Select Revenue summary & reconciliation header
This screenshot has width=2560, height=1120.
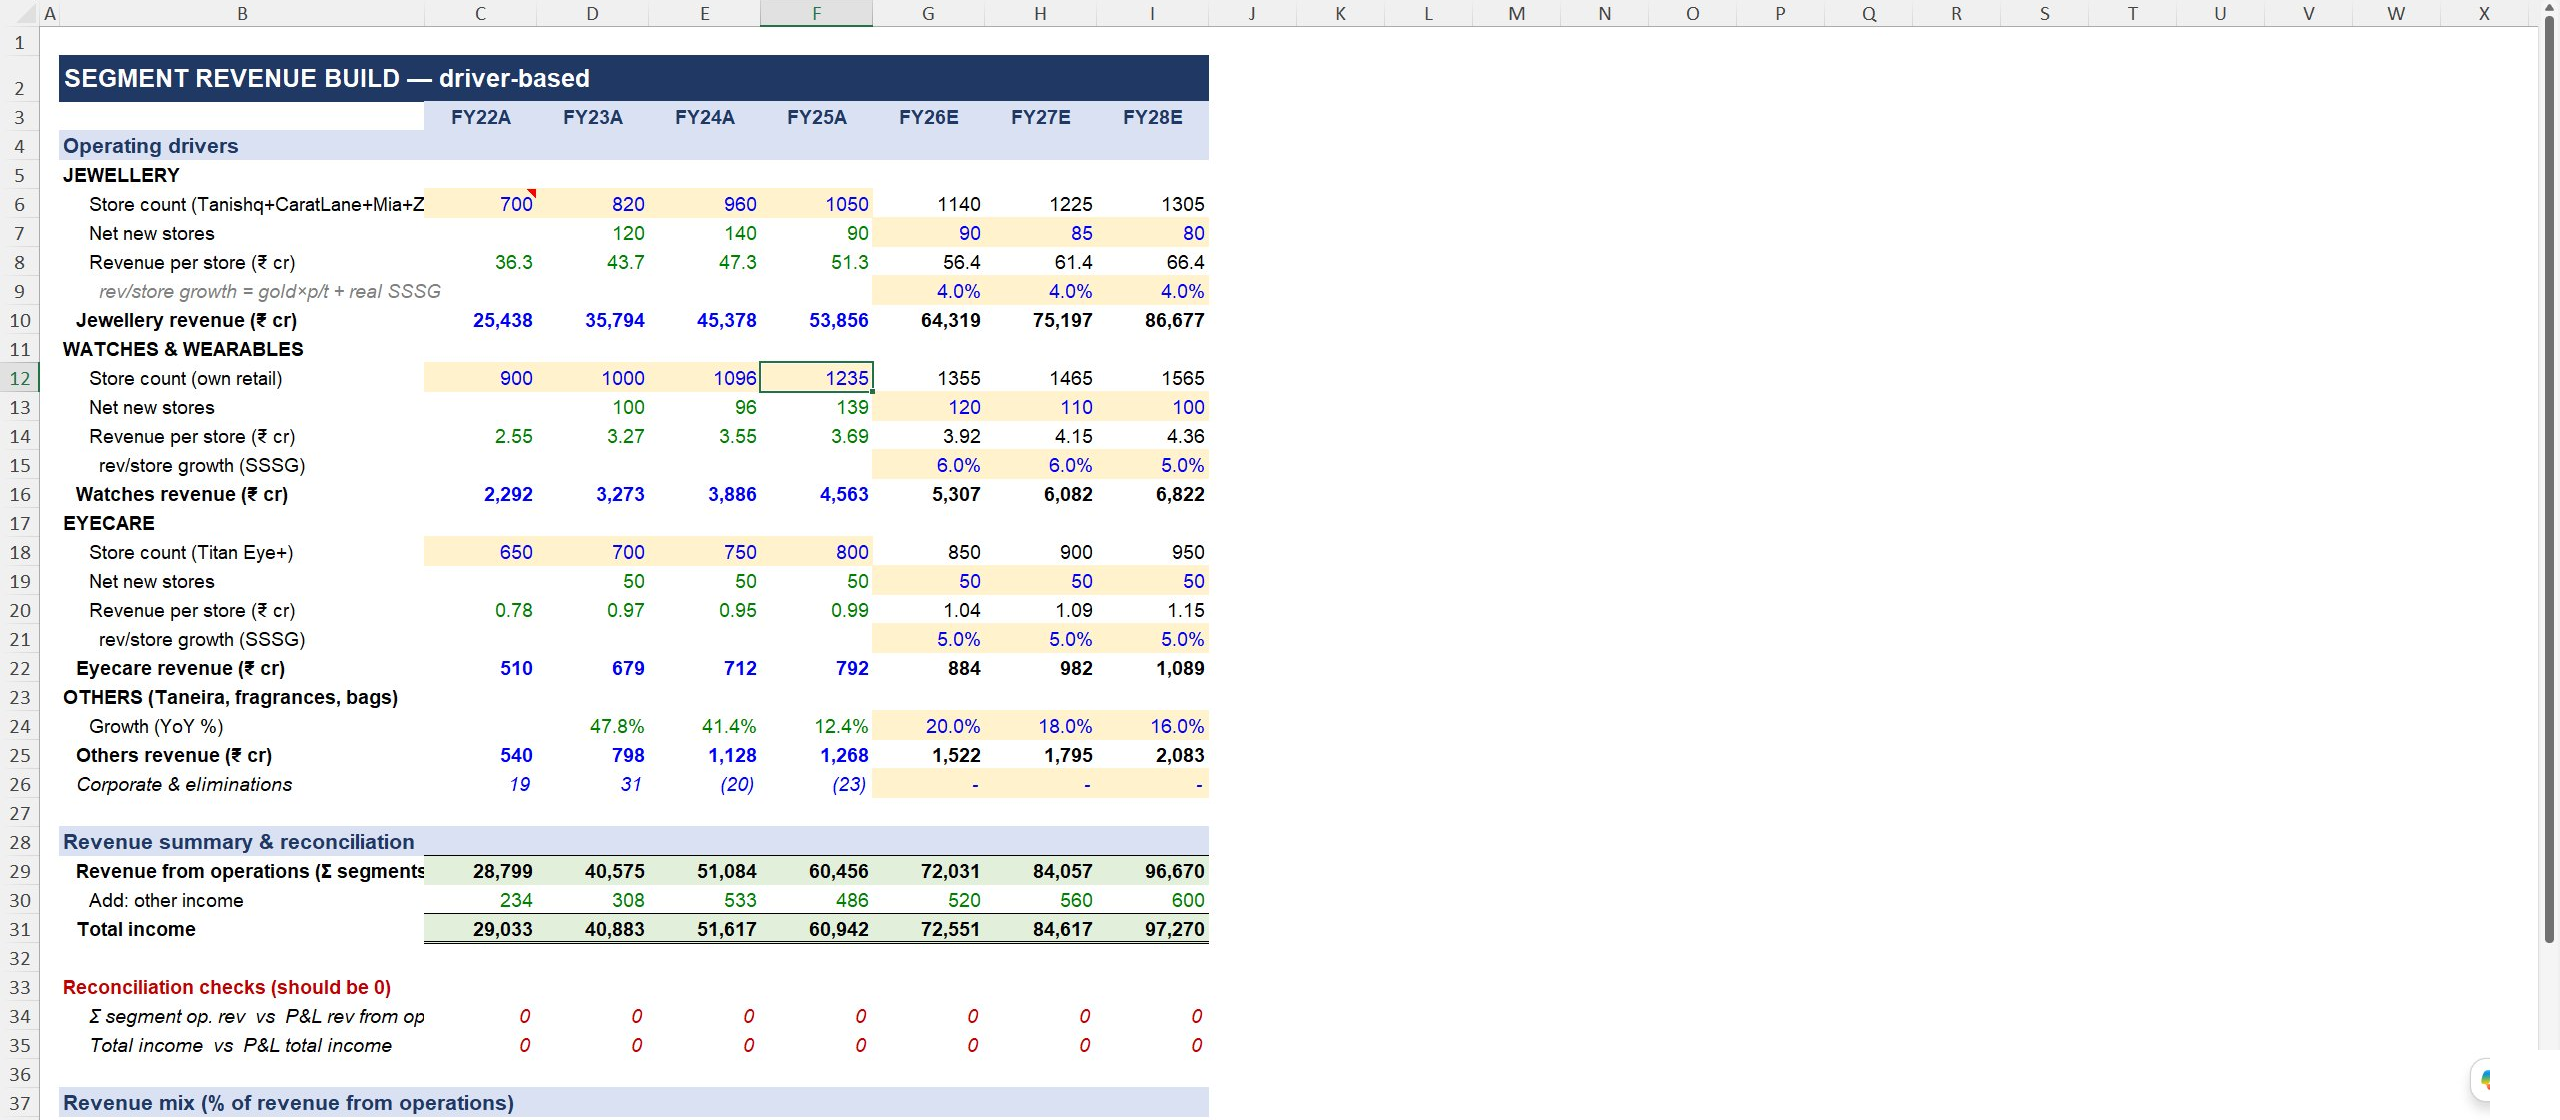(x=634, y=842)
